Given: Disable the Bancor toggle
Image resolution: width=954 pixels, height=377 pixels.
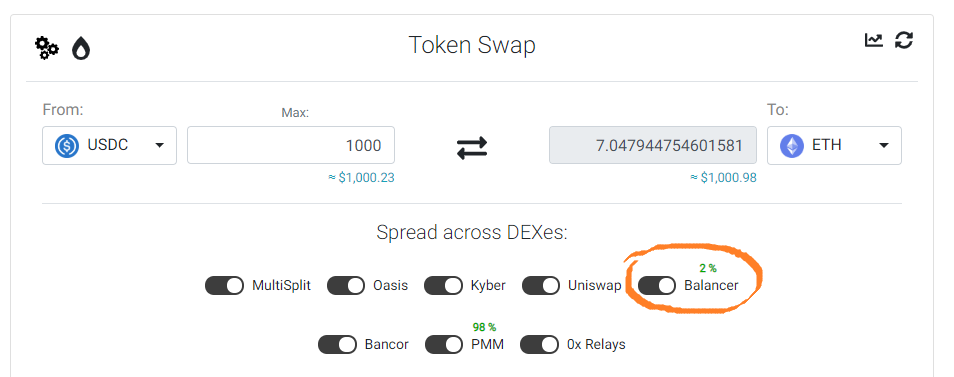Looking at the screenshot, I should (338, 345).
